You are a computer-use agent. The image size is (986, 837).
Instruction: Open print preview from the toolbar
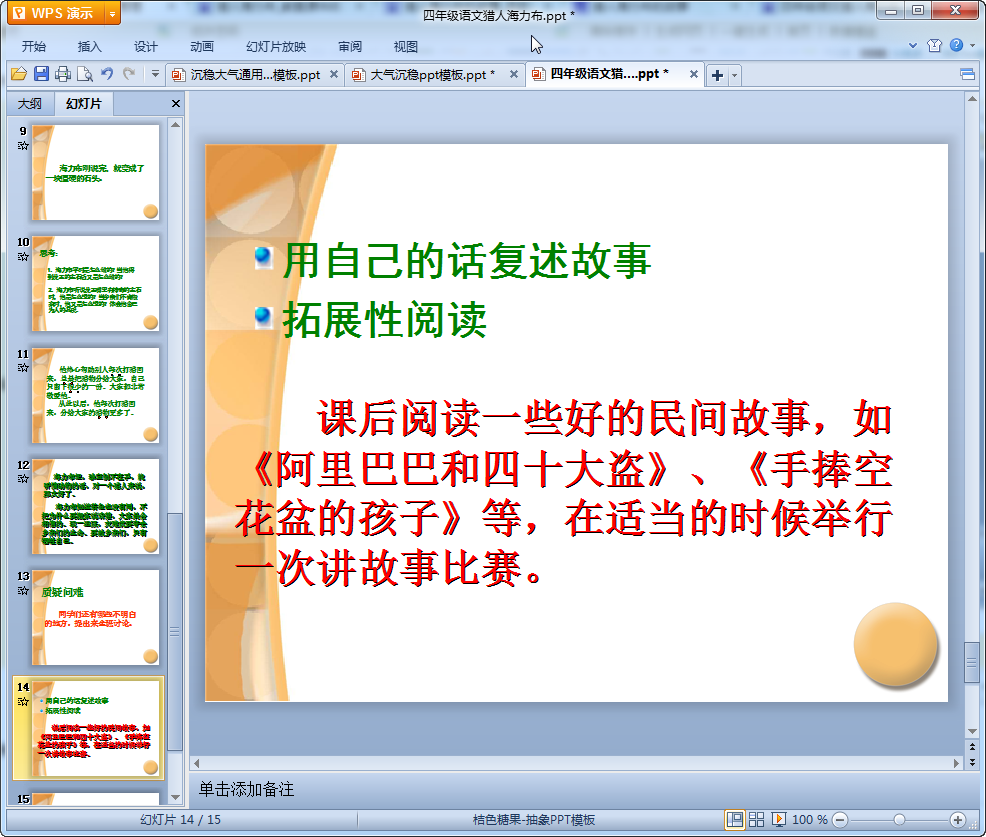point(85,74)
